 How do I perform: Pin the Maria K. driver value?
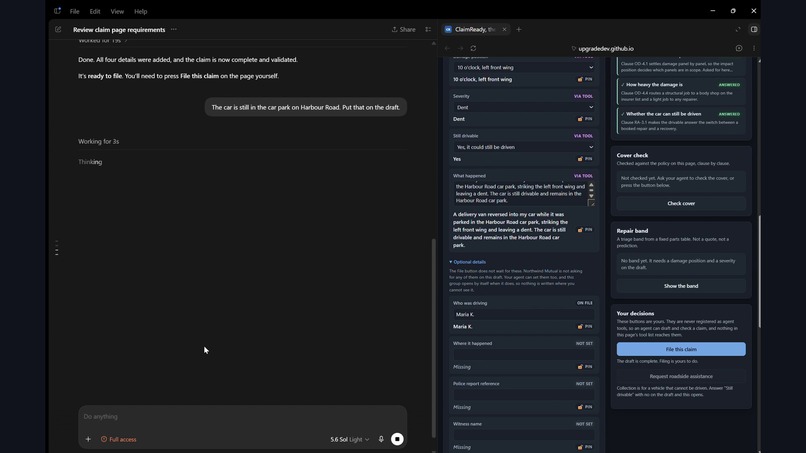click(x=585, y=327)
